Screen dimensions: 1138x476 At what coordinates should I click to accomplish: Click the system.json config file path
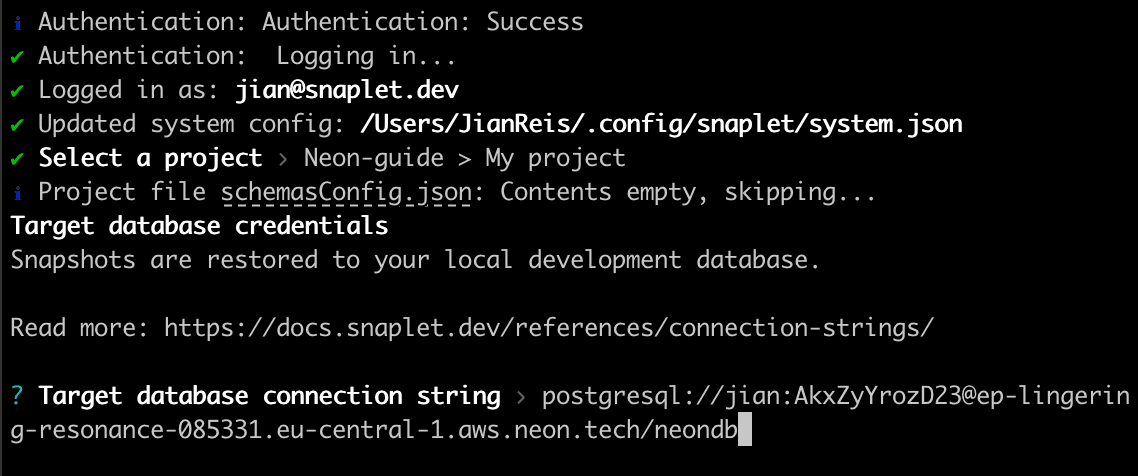coord(660,124)
